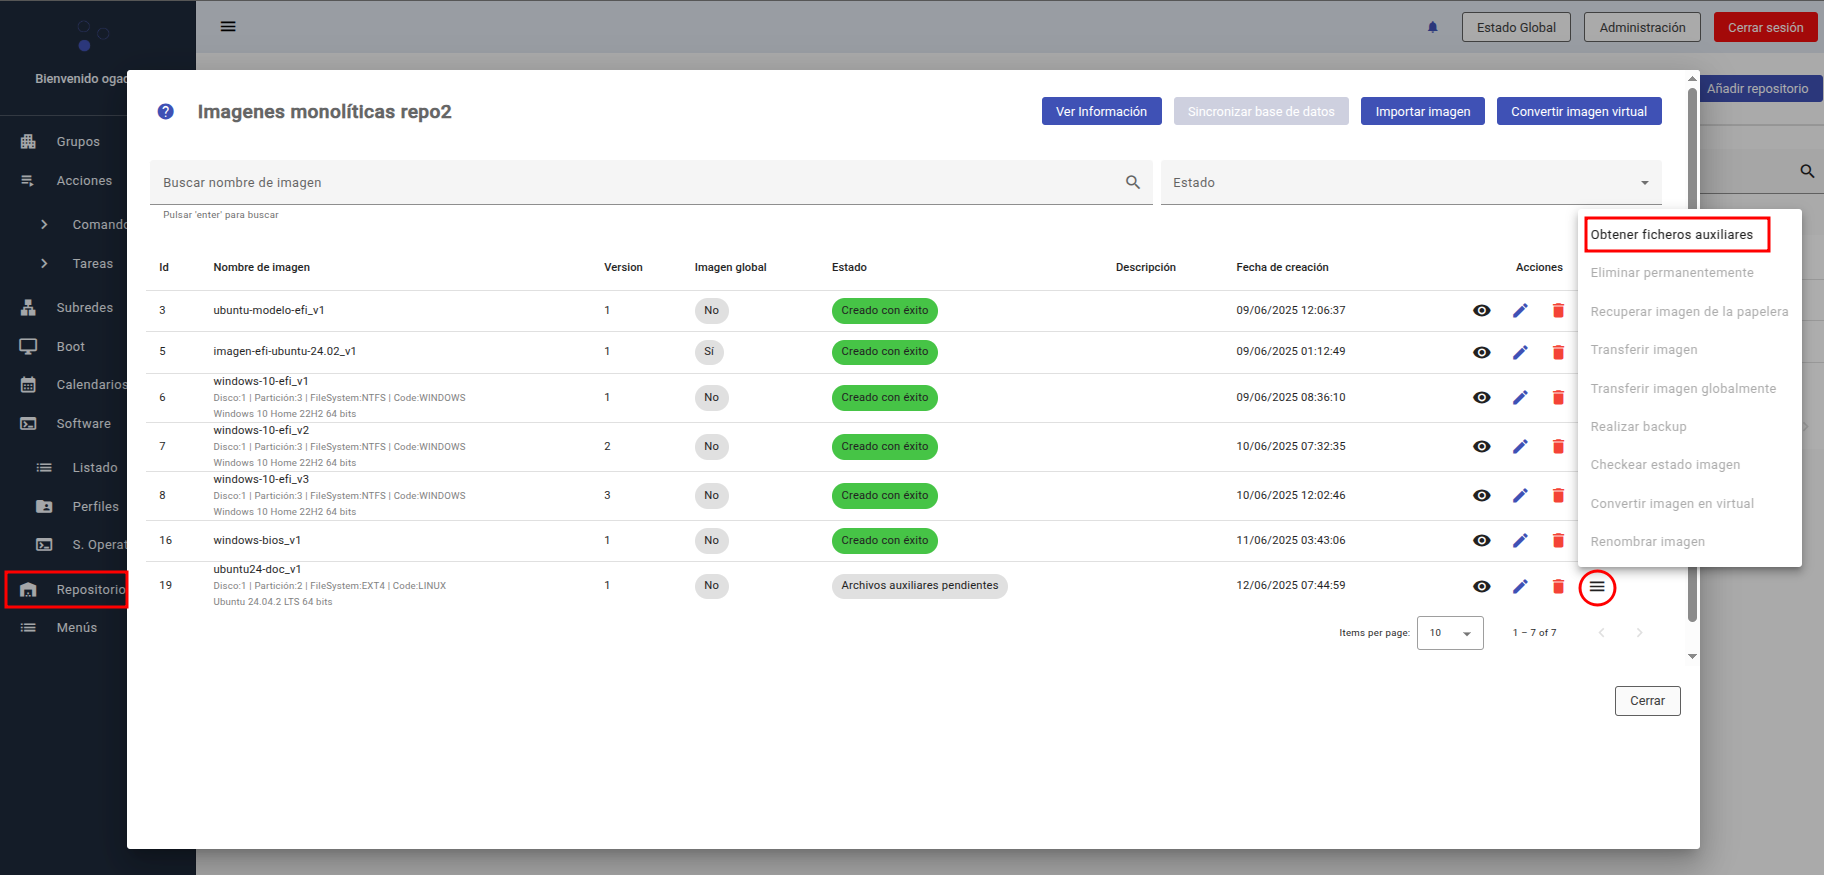The width and height of the screenshot is (1824, 875).
Task: Select Obtener ficheros auxiliares menu option
Action: click(x=1672, y=235)
